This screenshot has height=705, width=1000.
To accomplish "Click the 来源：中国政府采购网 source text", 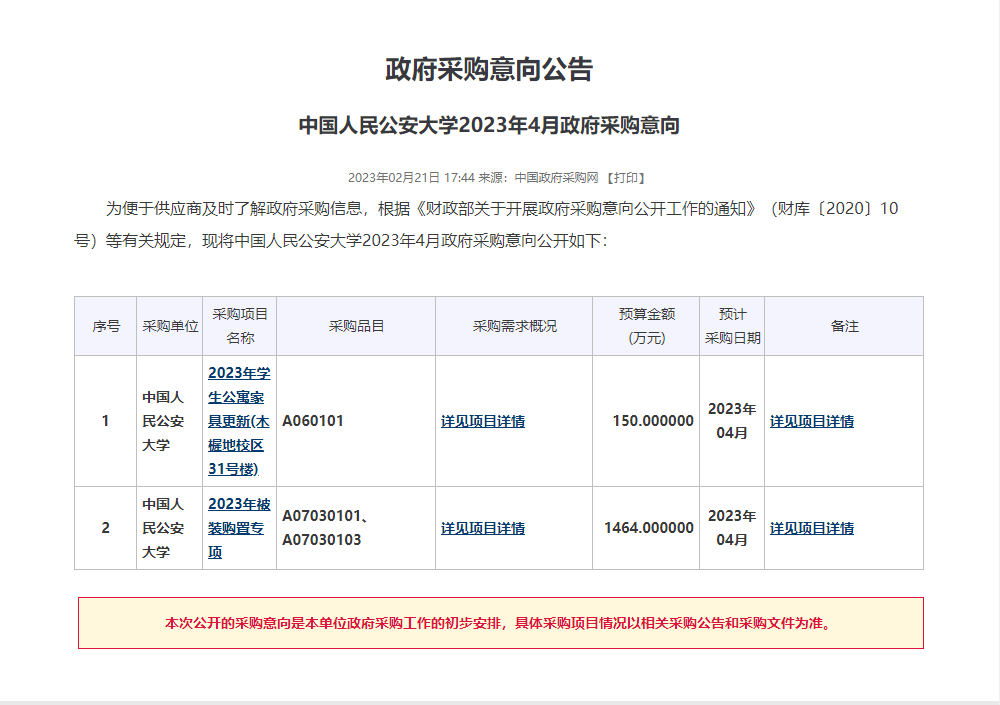I will pyautogui.click(x=538, y=177).
